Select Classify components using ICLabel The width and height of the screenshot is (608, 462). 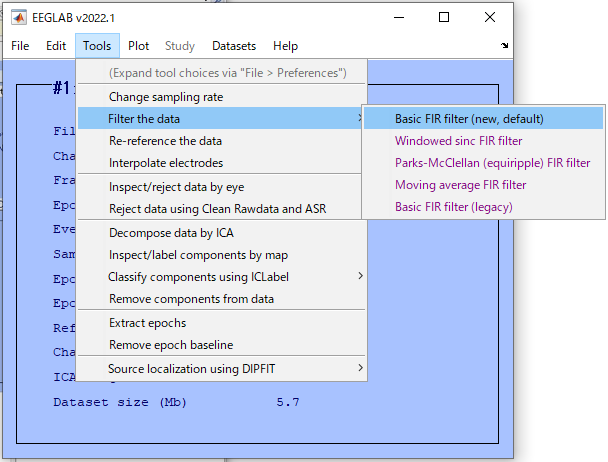(222, 277)
